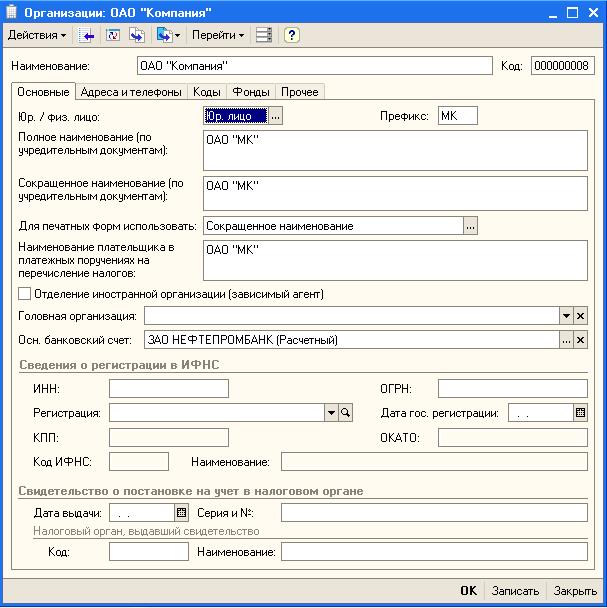The width and height of the screenshot is (607, 608).
Task: Expand the Головная организация dropdown
Action: click(x=566, y=316)
